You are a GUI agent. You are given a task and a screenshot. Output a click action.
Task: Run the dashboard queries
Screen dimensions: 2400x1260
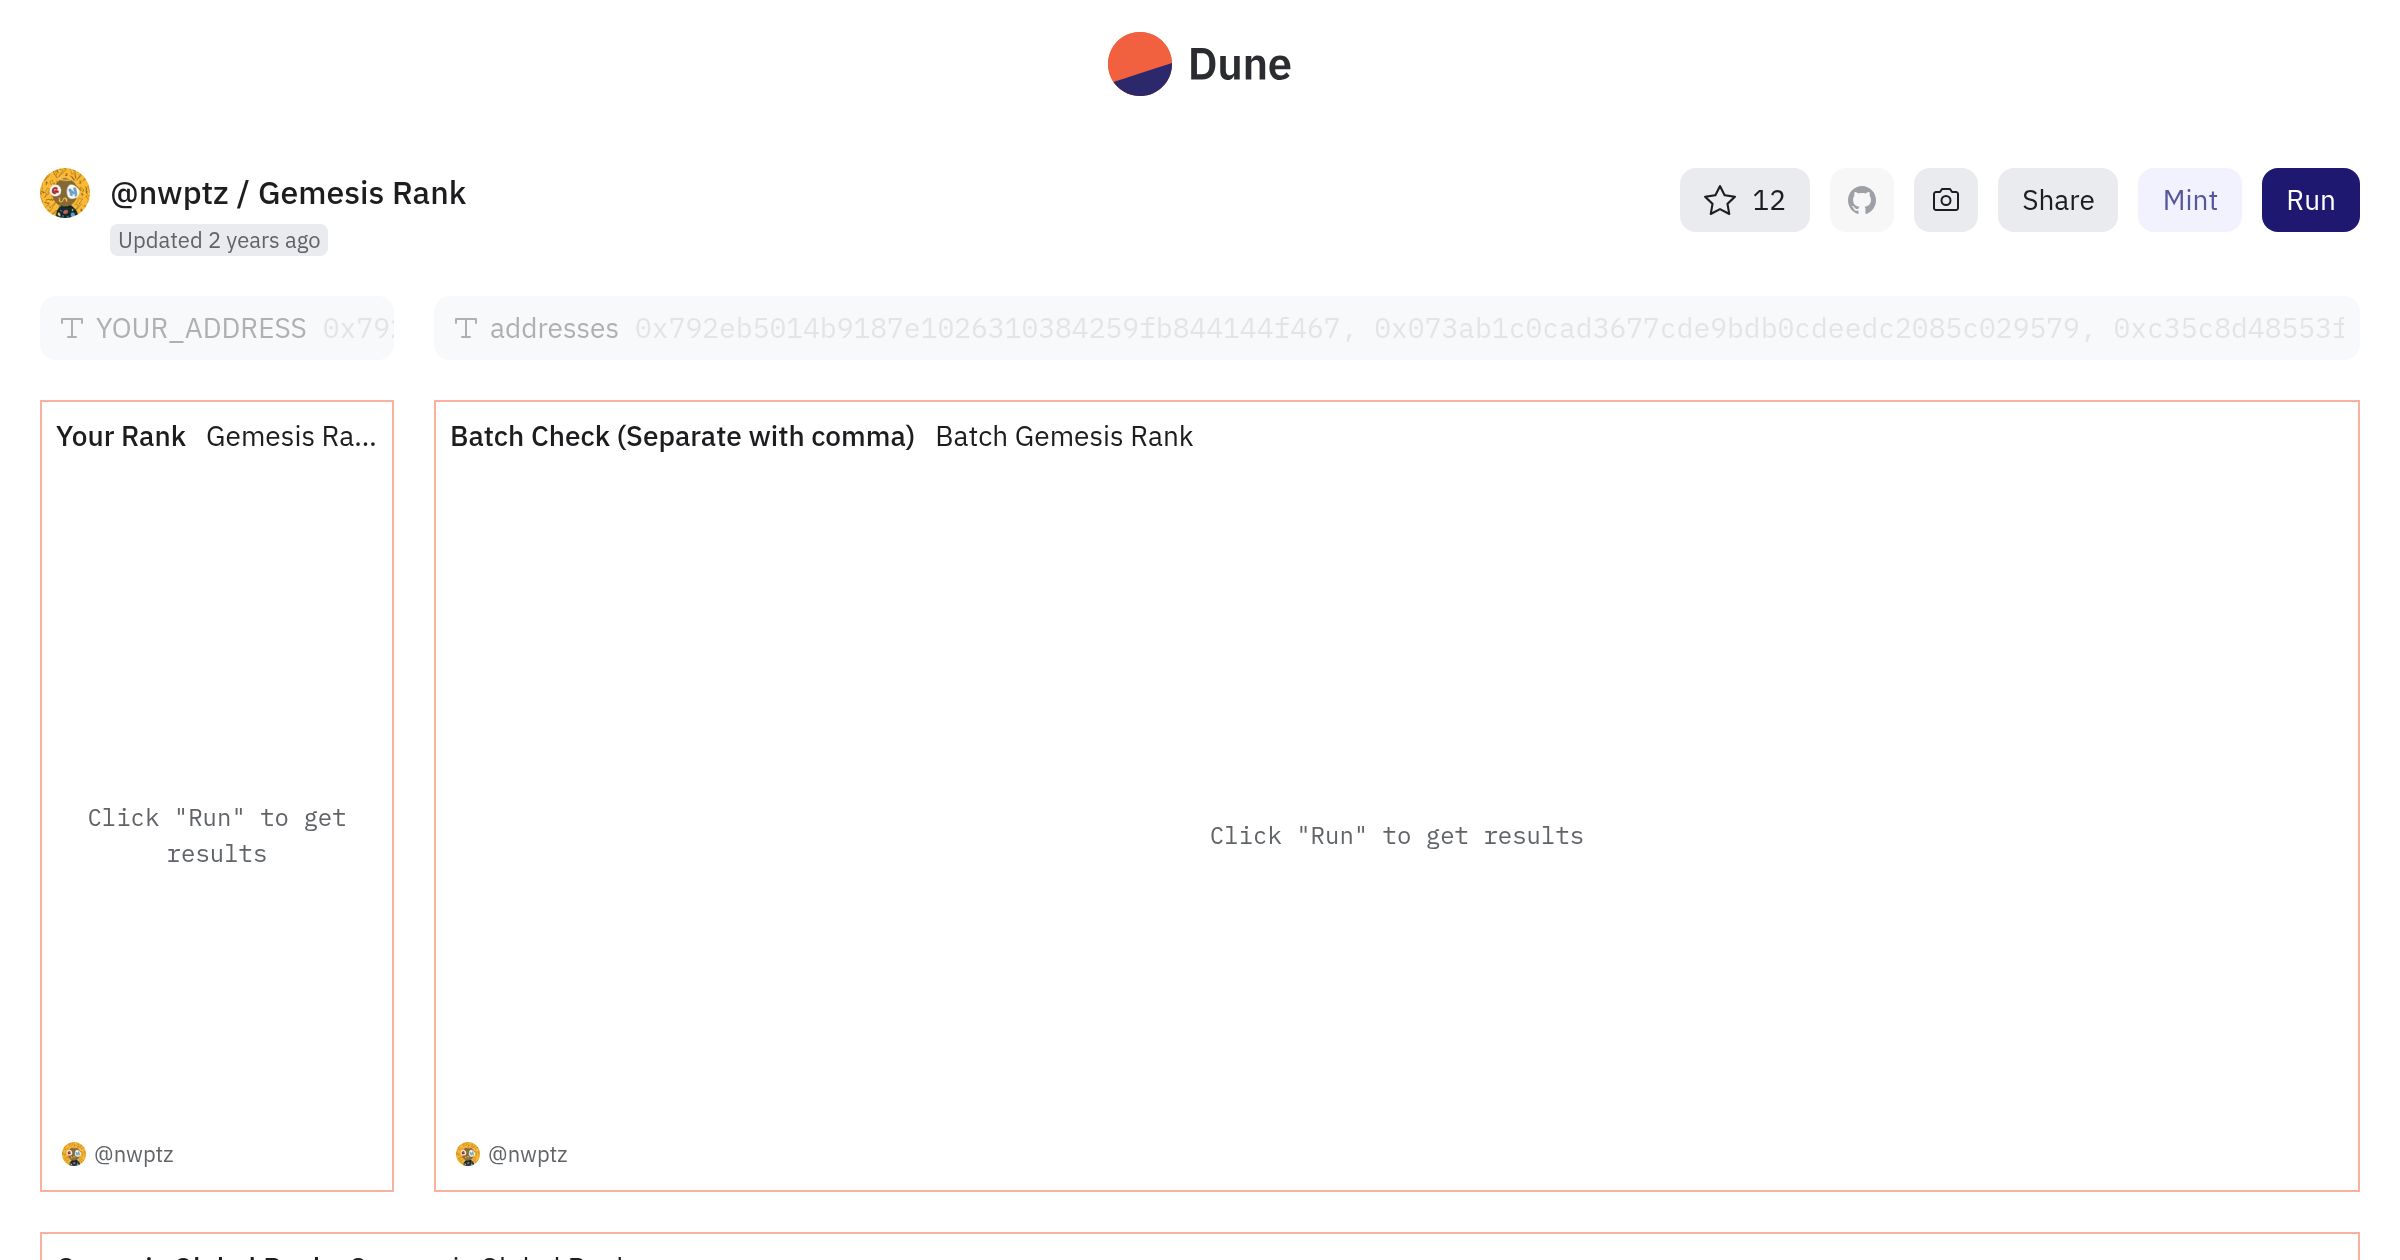pos(2310,200)
